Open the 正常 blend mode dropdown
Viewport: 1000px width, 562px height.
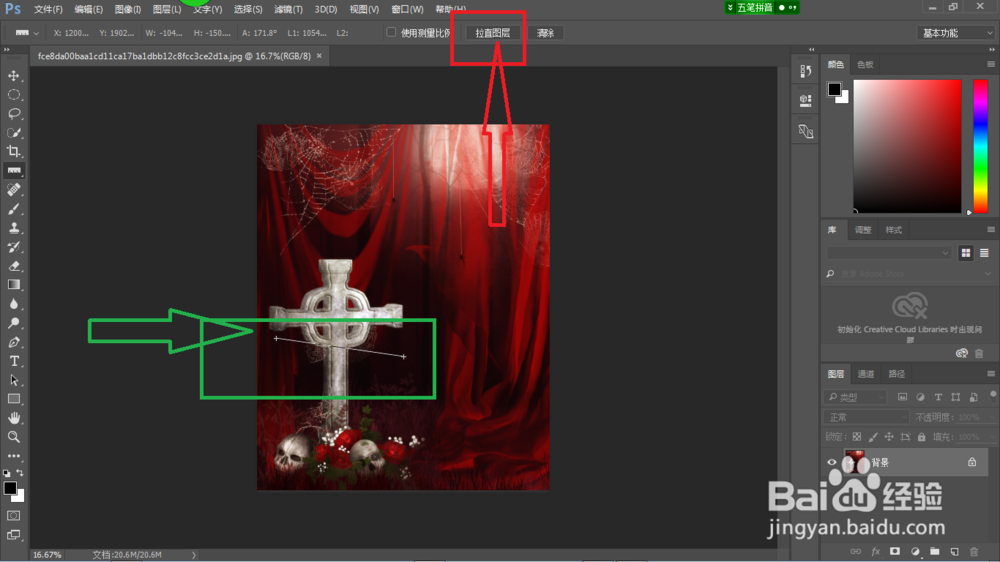867,417
